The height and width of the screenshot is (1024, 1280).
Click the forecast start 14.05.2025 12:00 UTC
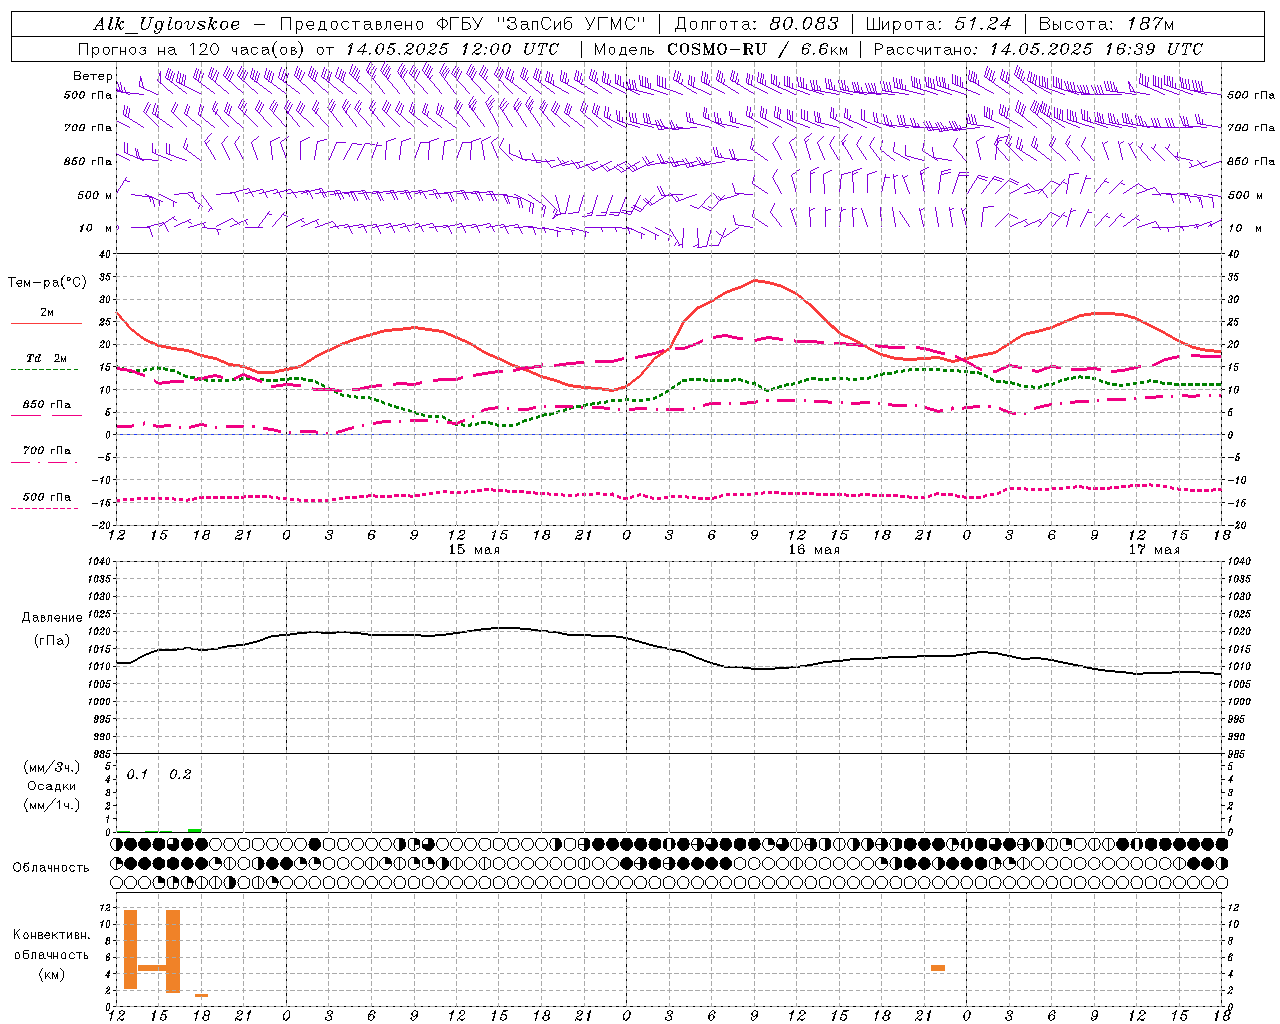coord(452,49)
